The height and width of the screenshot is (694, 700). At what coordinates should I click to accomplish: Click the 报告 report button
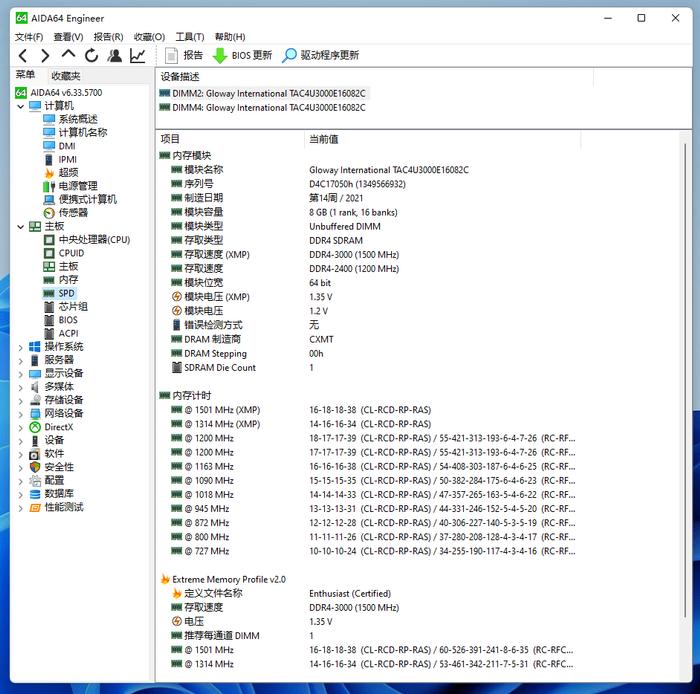[x=184, y=55]
